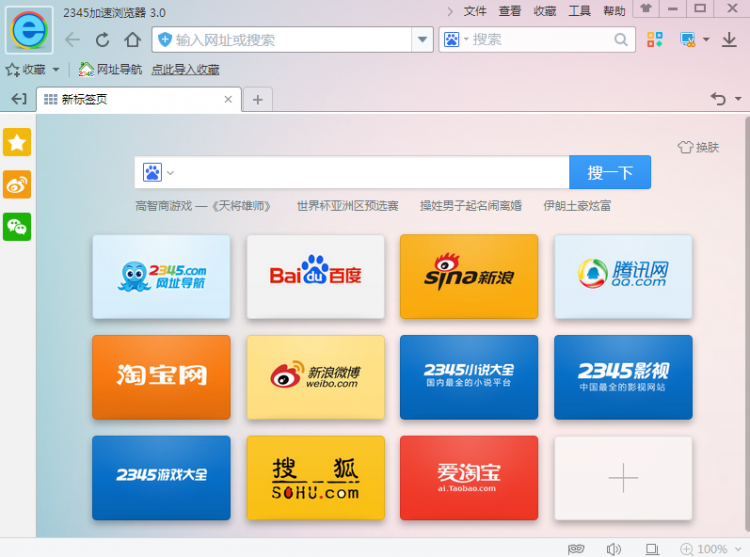This screenshot has width=750, height=557.
Task: Click the screenshot tool icon
Action: (x=688, y=40)
